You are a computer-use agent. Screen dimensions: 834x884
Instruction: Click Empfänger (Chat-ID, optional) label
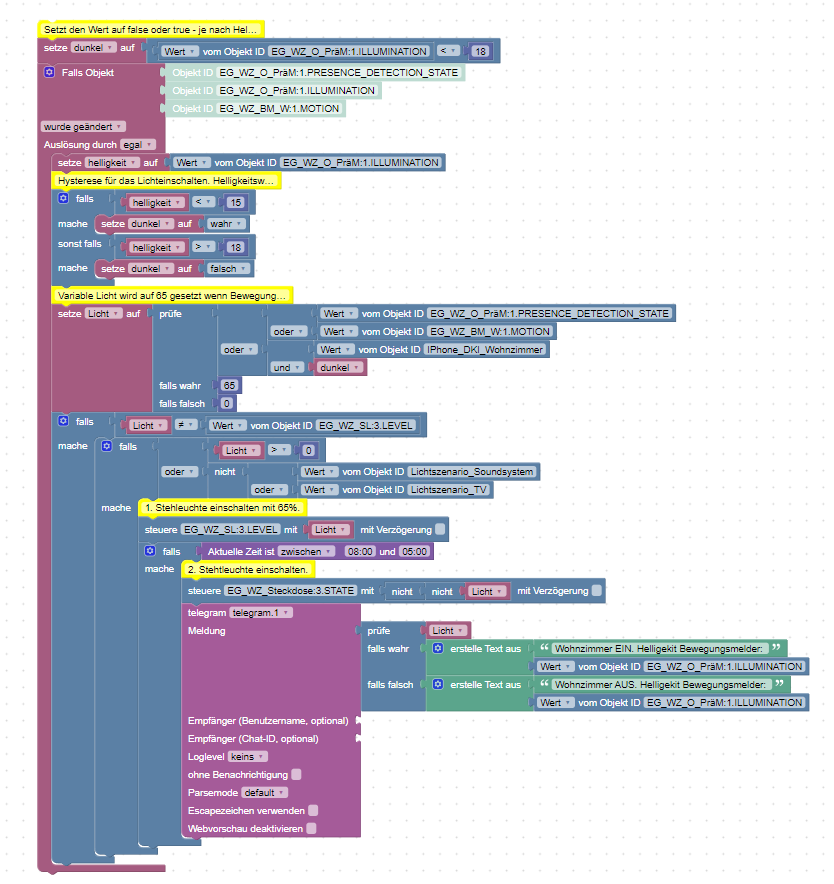coord(253,739)
